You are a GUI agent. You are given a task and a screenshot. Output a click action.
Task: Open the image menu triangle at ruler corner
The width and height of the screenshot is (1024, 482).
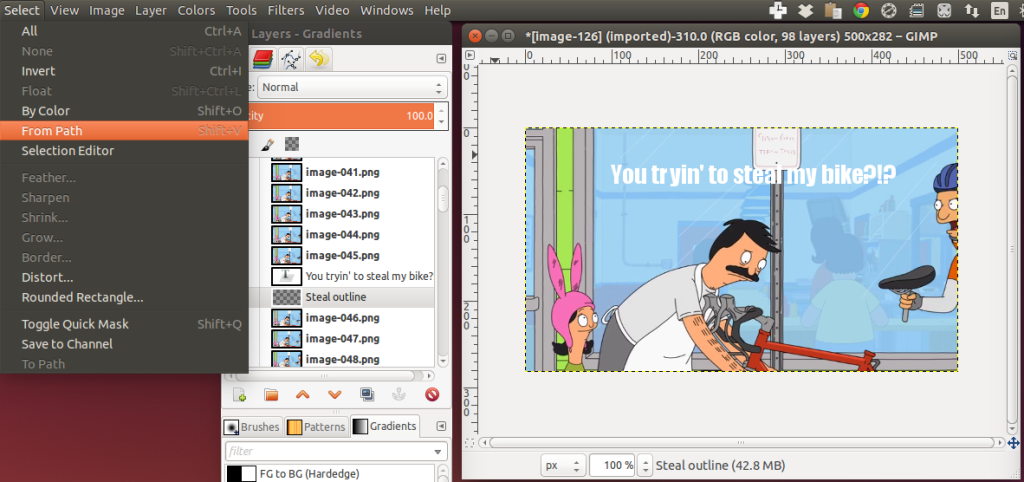click(469, 55)
